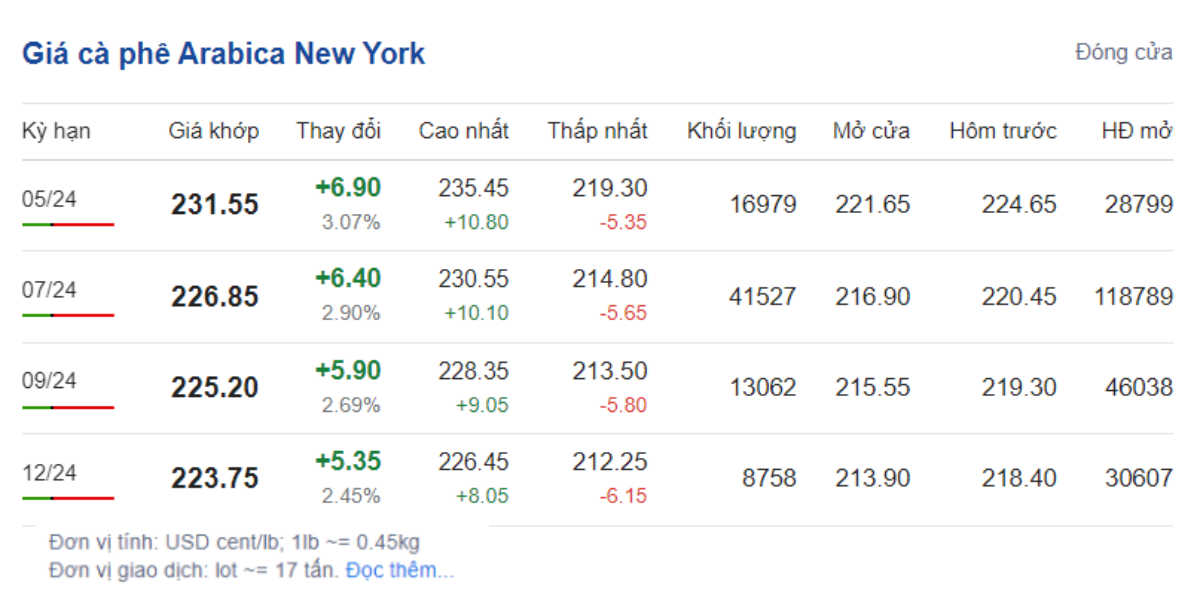
Task: Select the 12/24 contract term
Action: [49, 471]
